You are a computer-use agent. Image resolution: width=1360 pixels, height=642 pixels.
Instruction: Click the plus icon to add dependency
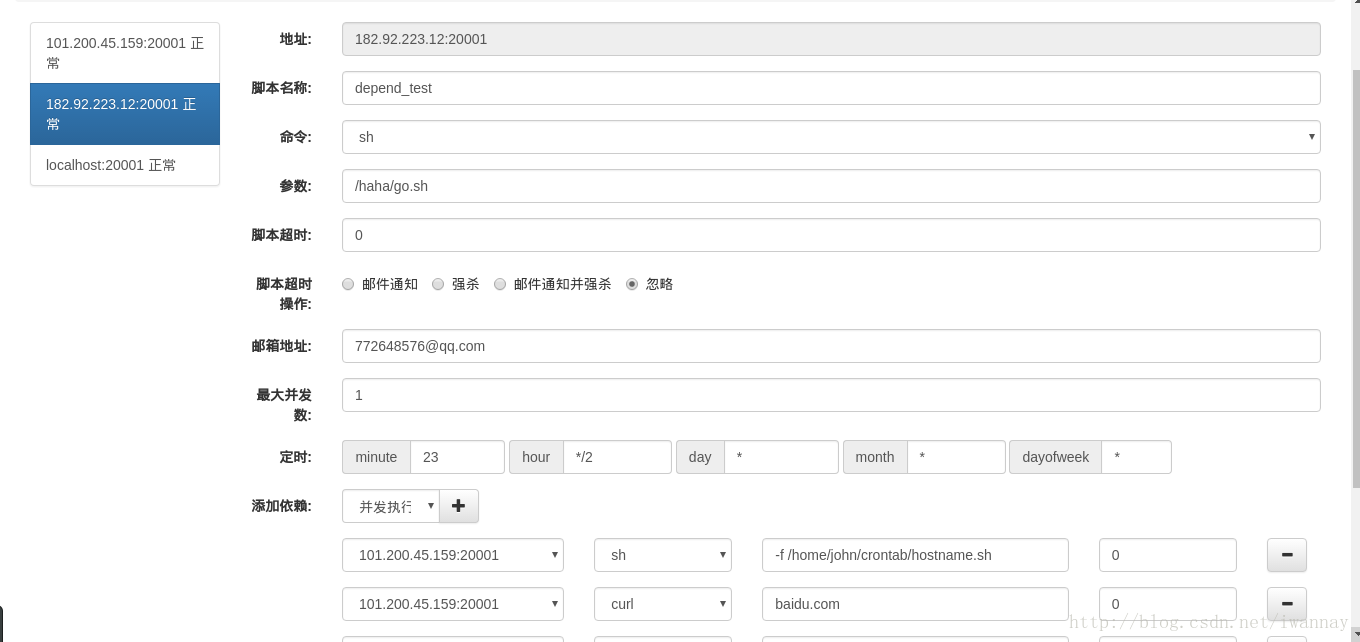point(458,506)
